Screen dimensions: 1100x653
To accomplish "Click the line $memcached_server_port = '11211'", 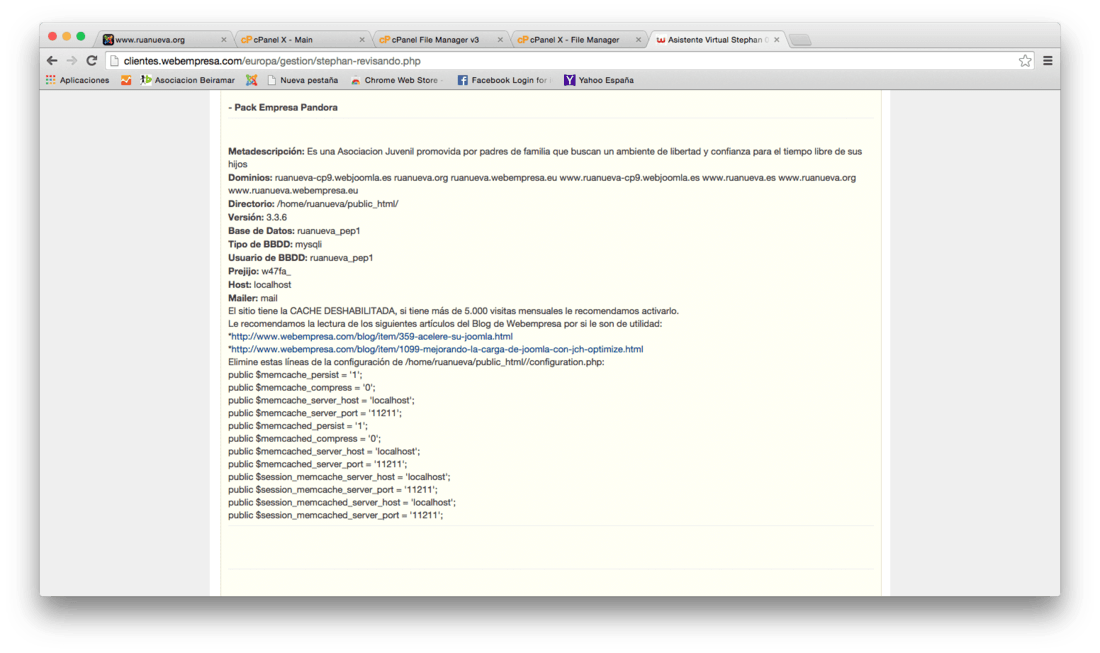I will 318,464.
